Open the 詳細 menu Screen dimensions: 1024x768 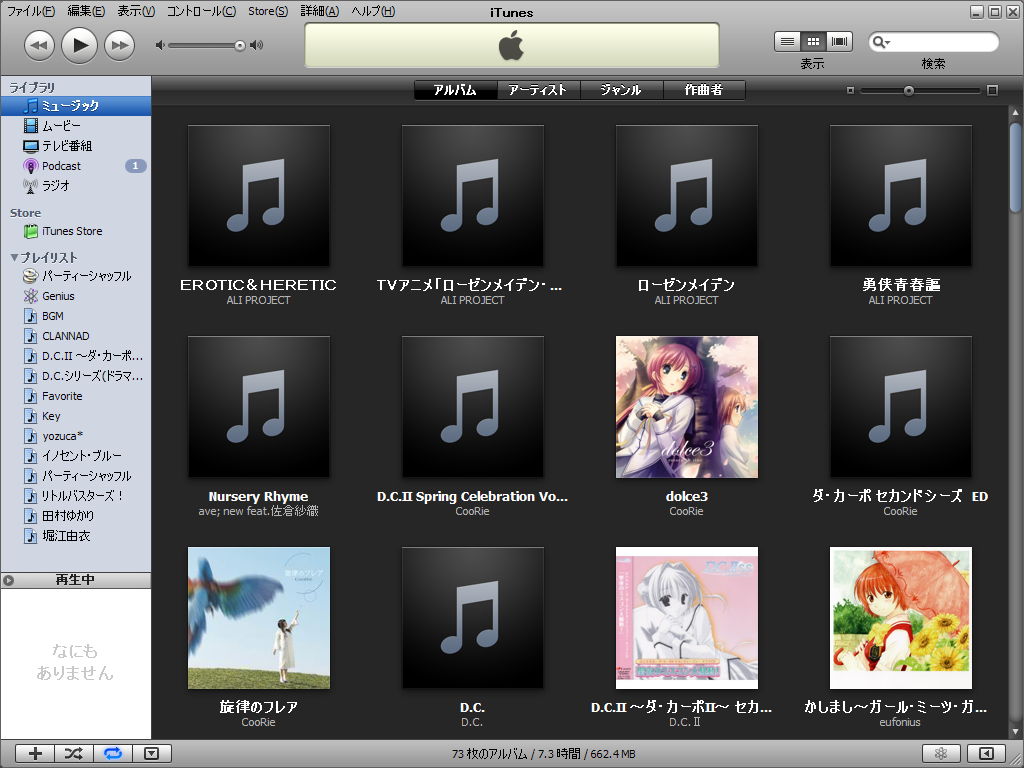(319, 11)
